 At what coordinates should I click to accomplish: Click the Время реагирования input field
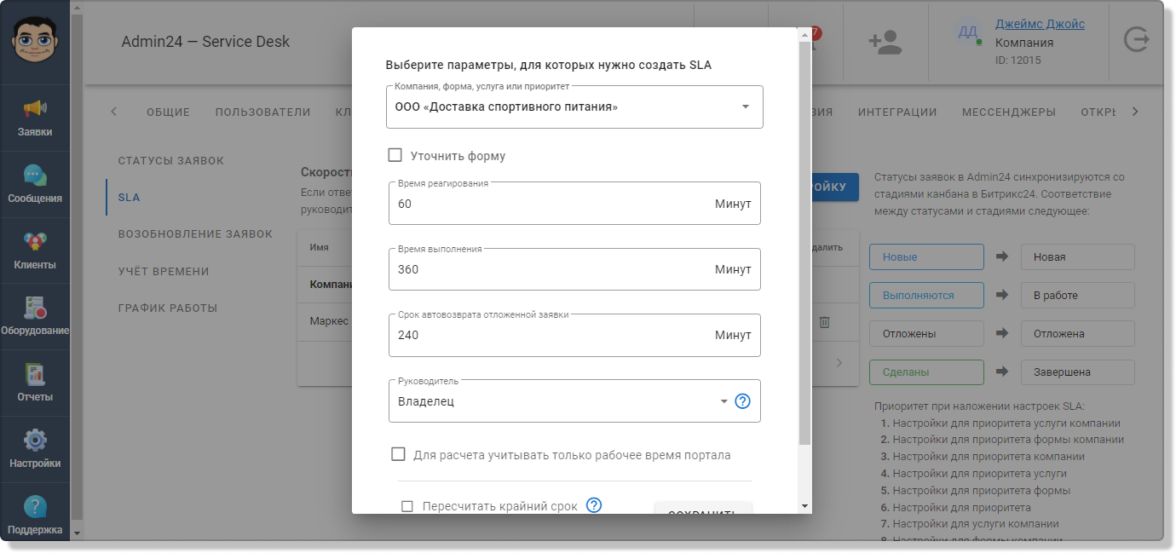tap(574, 203)
